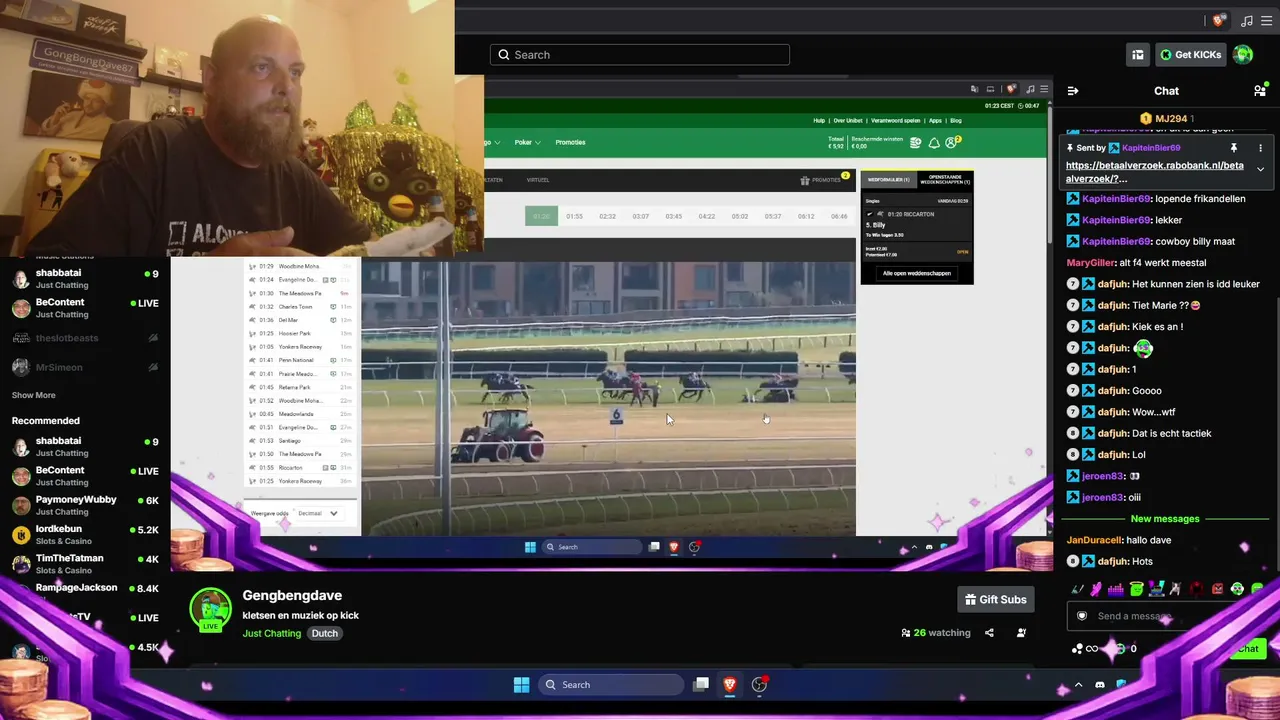The image size is (1280, 720).
Task: Jump to New messages in chat
Action: click(x=1165, y=519)
